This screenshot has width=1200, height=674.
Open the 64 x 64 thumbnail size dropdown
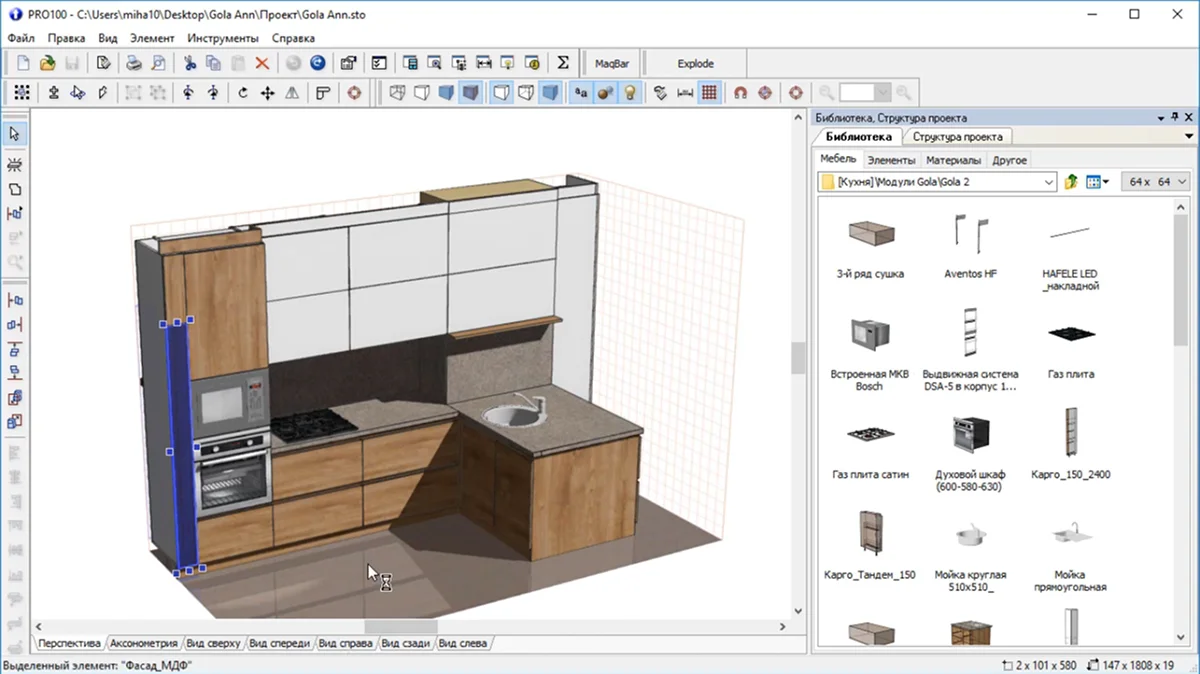click(x=1182, y=182)
